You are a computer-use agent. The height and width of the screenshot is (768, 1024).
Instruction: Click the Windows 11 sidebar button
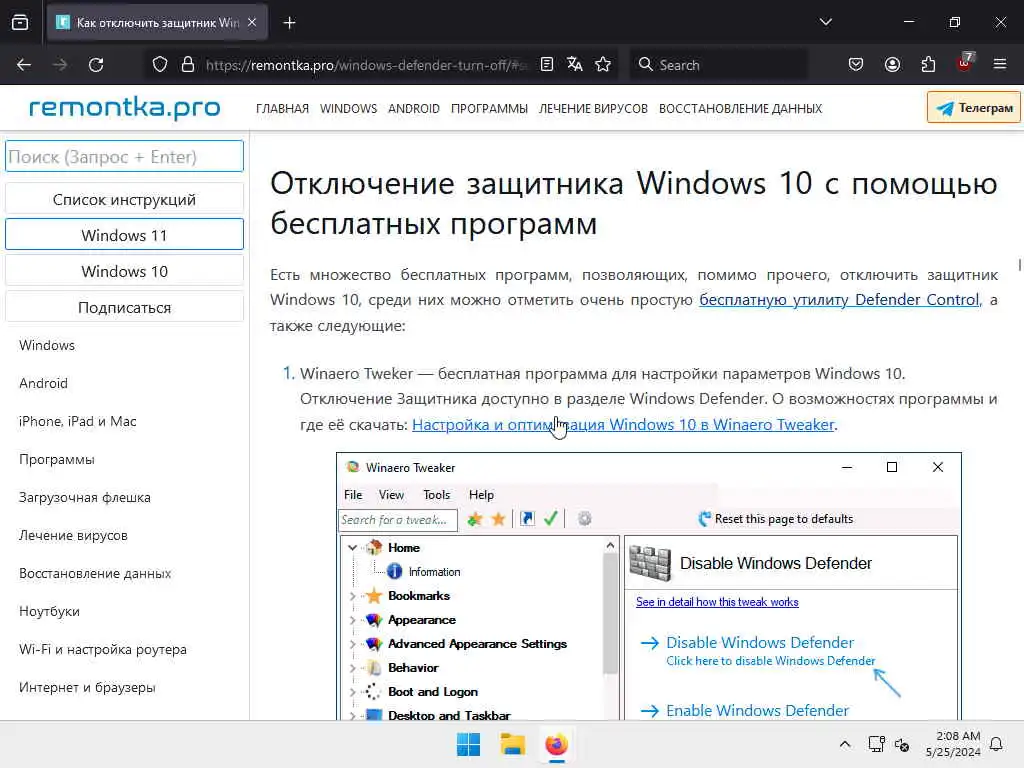124,234
